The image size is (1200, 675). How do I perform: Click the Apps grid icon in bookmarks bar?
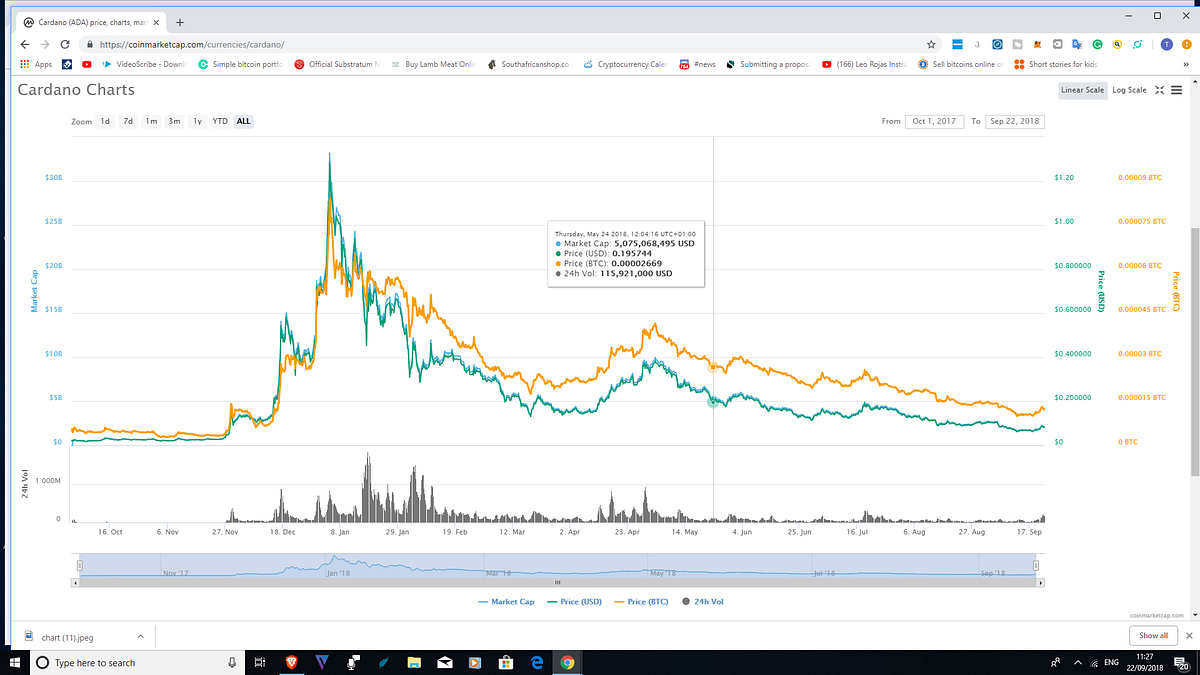25,63
